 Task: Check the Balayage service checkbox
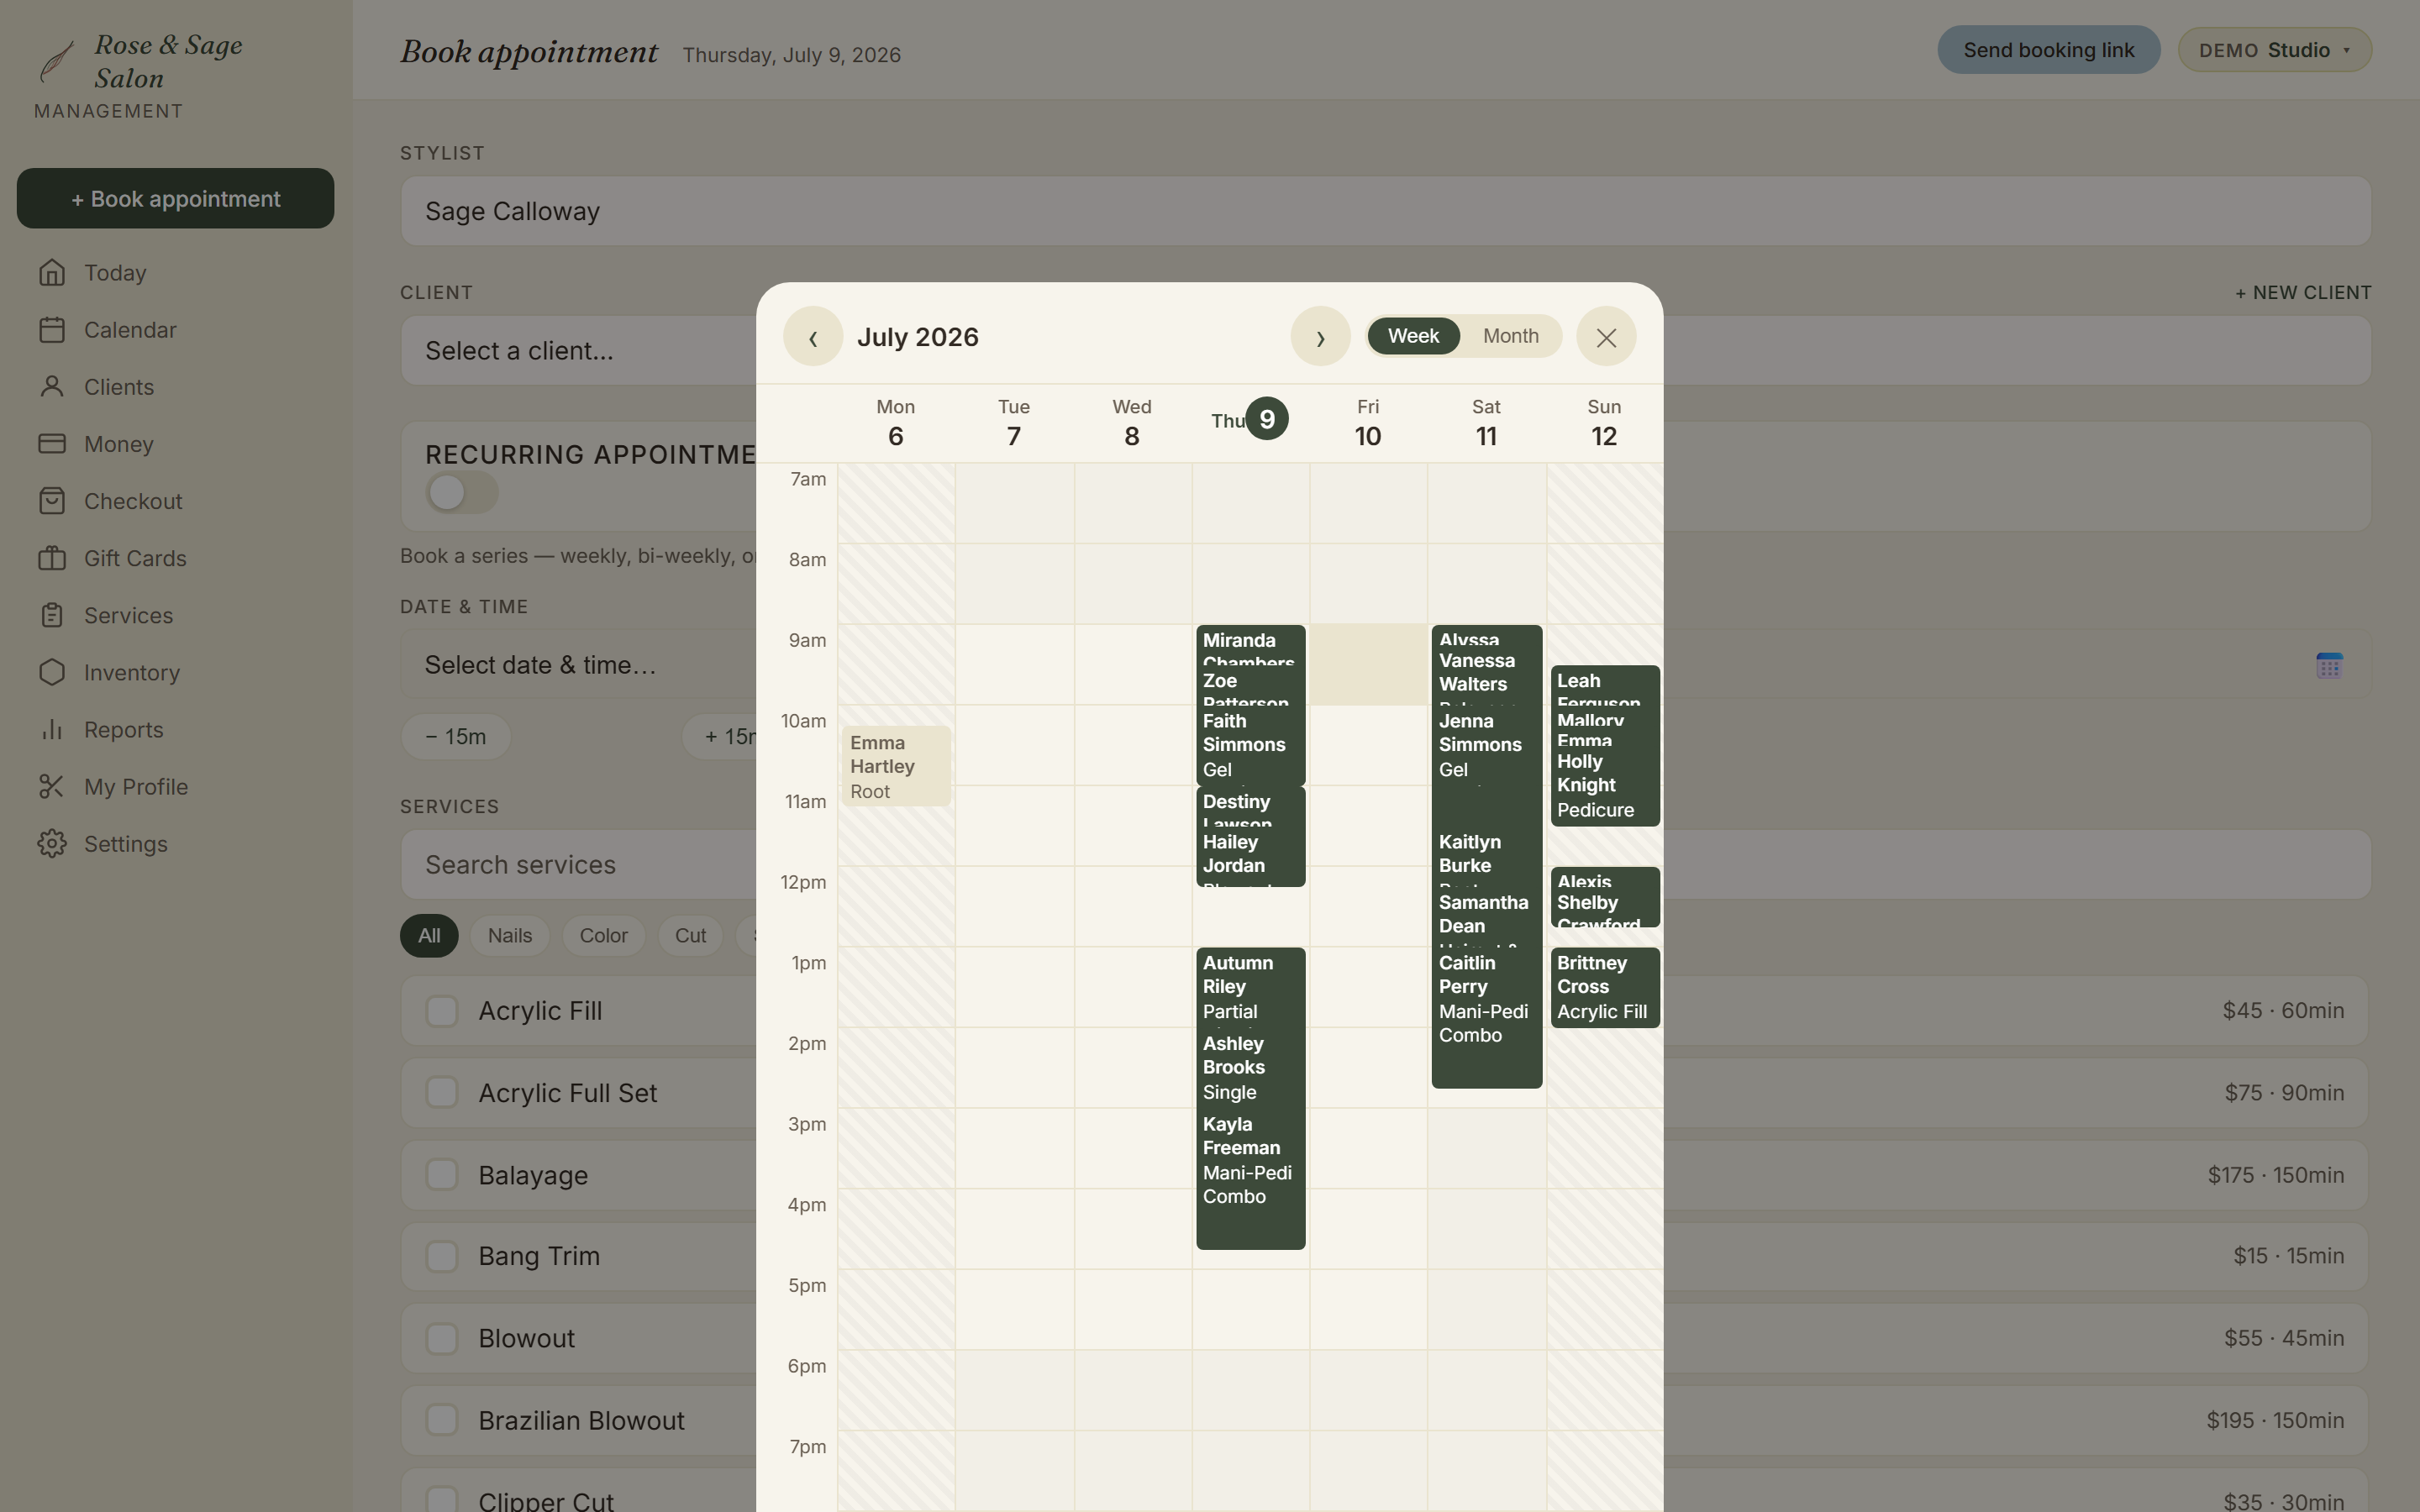[x=442, y=1174]
